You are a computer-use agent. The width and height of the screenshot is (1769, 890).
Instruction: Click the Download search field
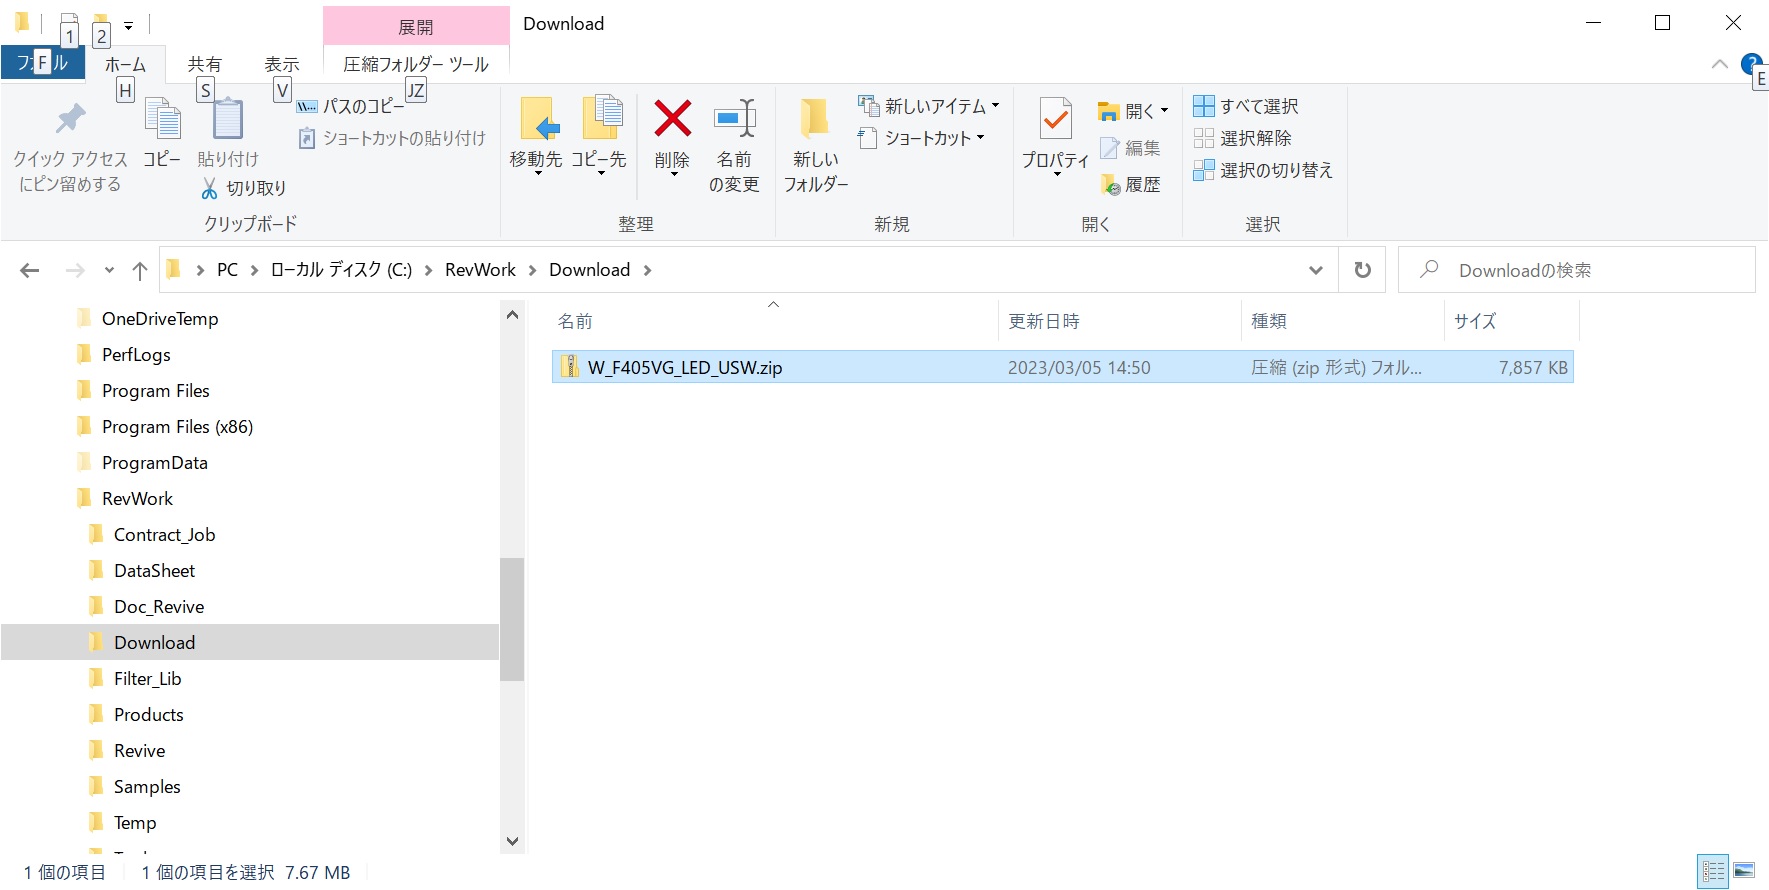tap(1577, 270)
